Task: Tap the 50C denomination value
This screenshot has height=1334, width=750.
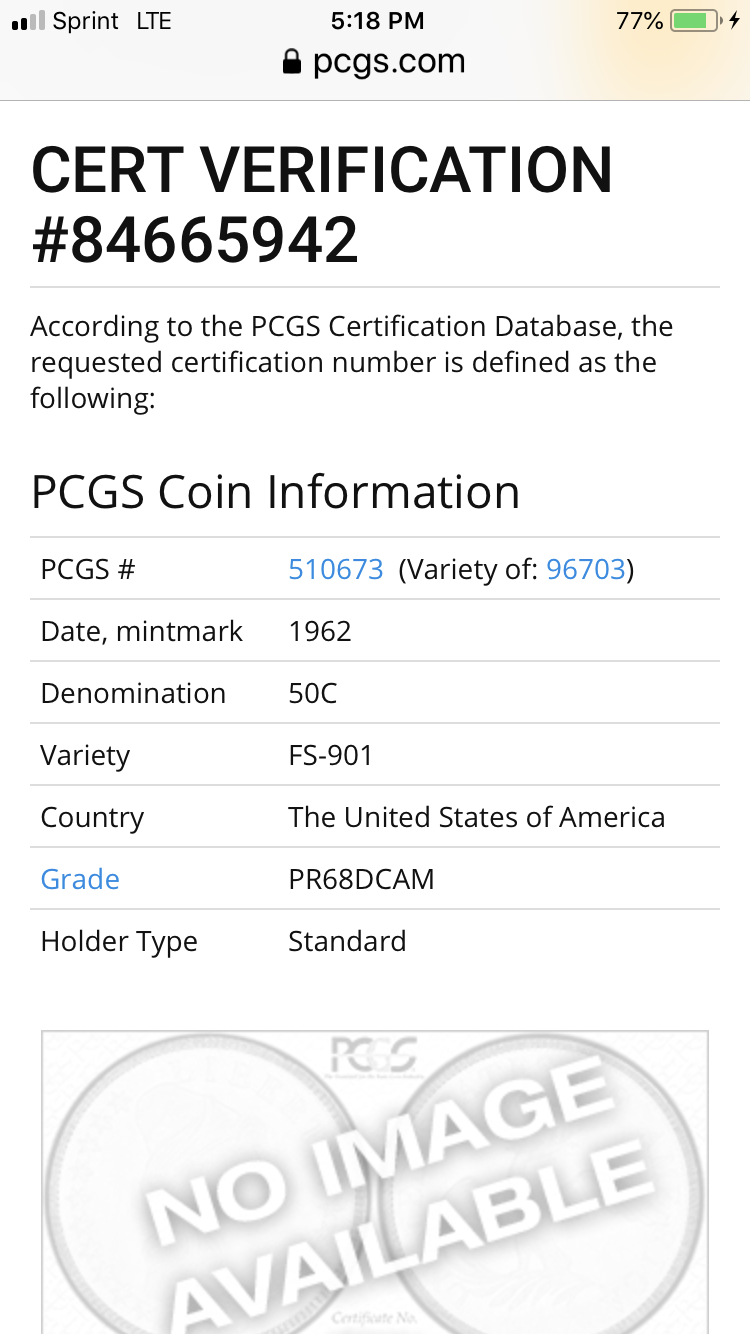Action: (313, 693)
